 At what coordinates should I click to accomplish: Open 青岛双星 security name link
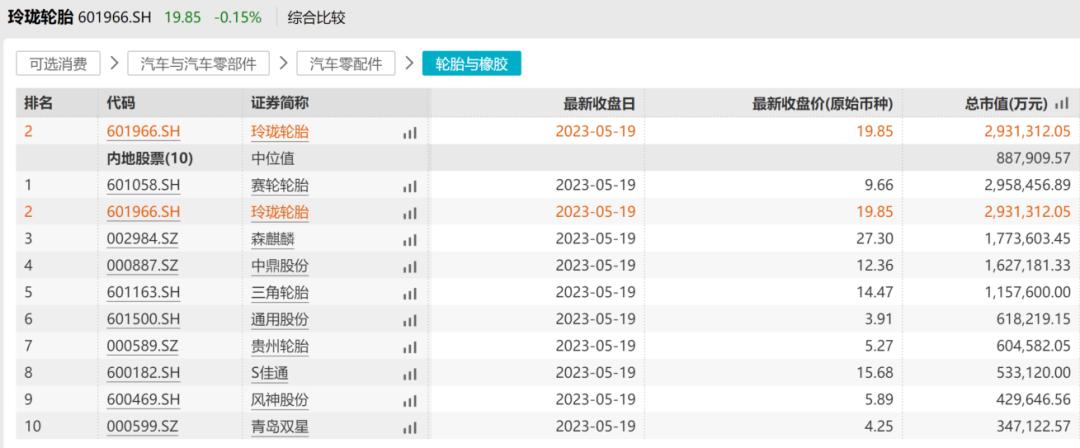coord(280,427)
